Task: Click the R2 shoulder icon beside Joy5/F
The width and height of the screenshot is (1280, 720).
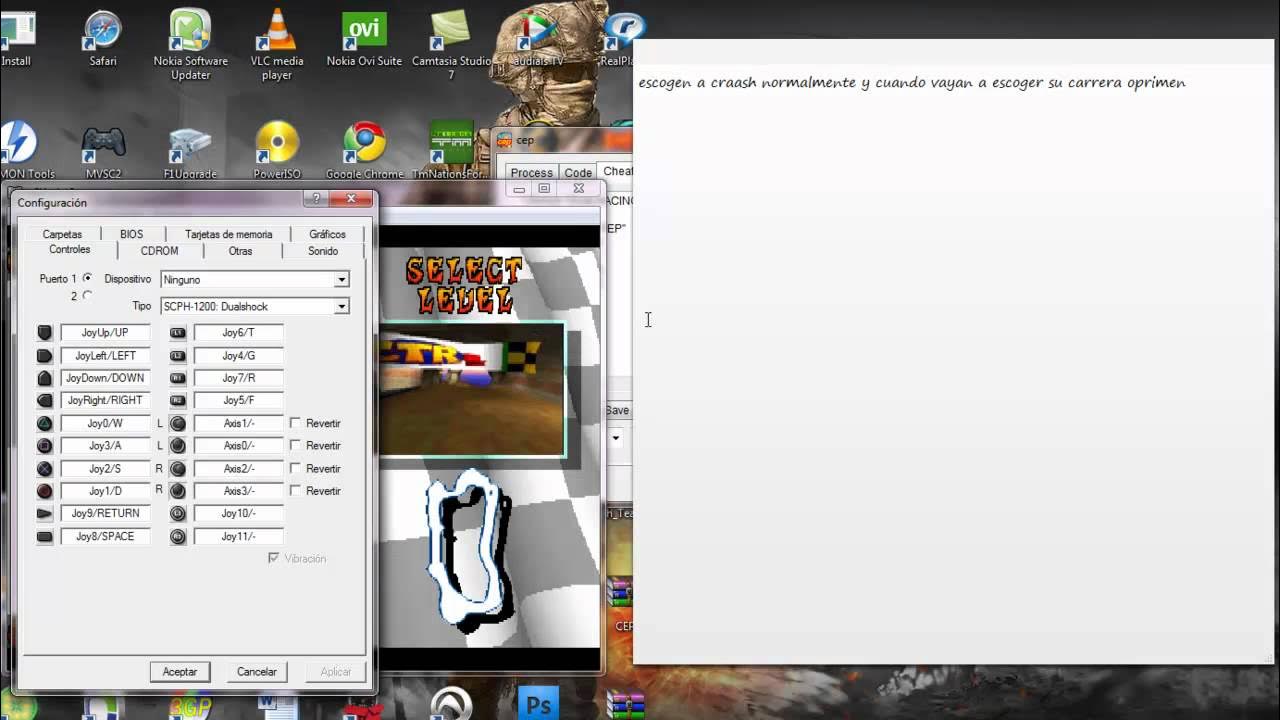Action: coord(178,401)
